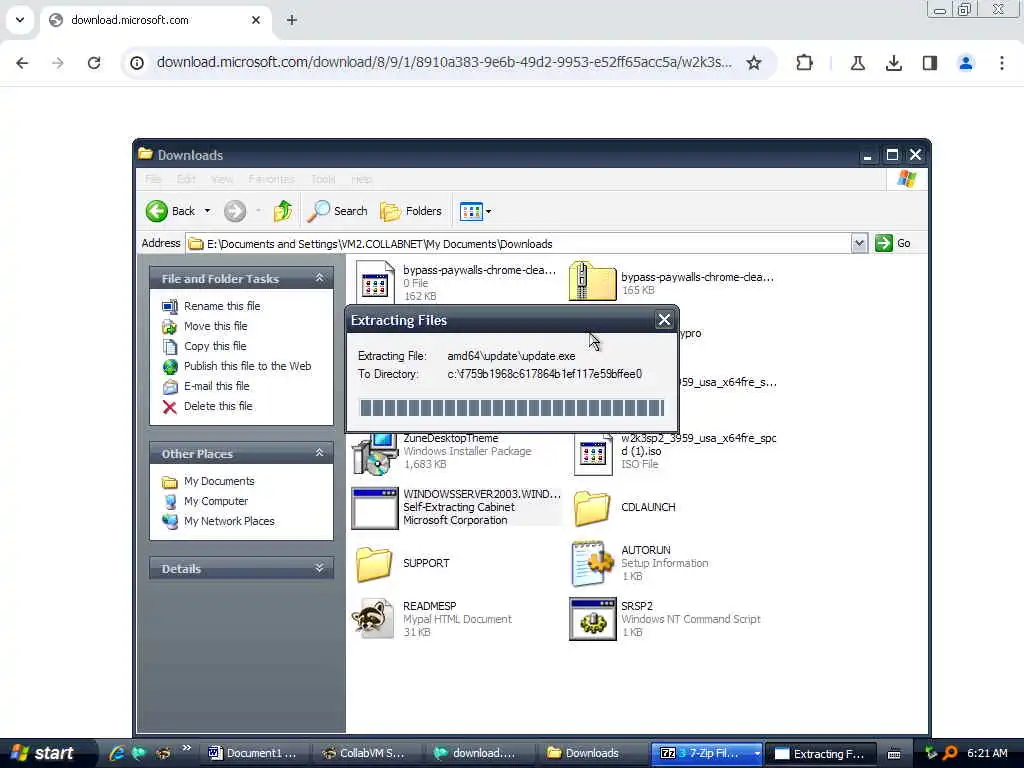Open the Chrome extensions puzzle icon
This screenshot has width=1024, height=768.
point(805,63)
